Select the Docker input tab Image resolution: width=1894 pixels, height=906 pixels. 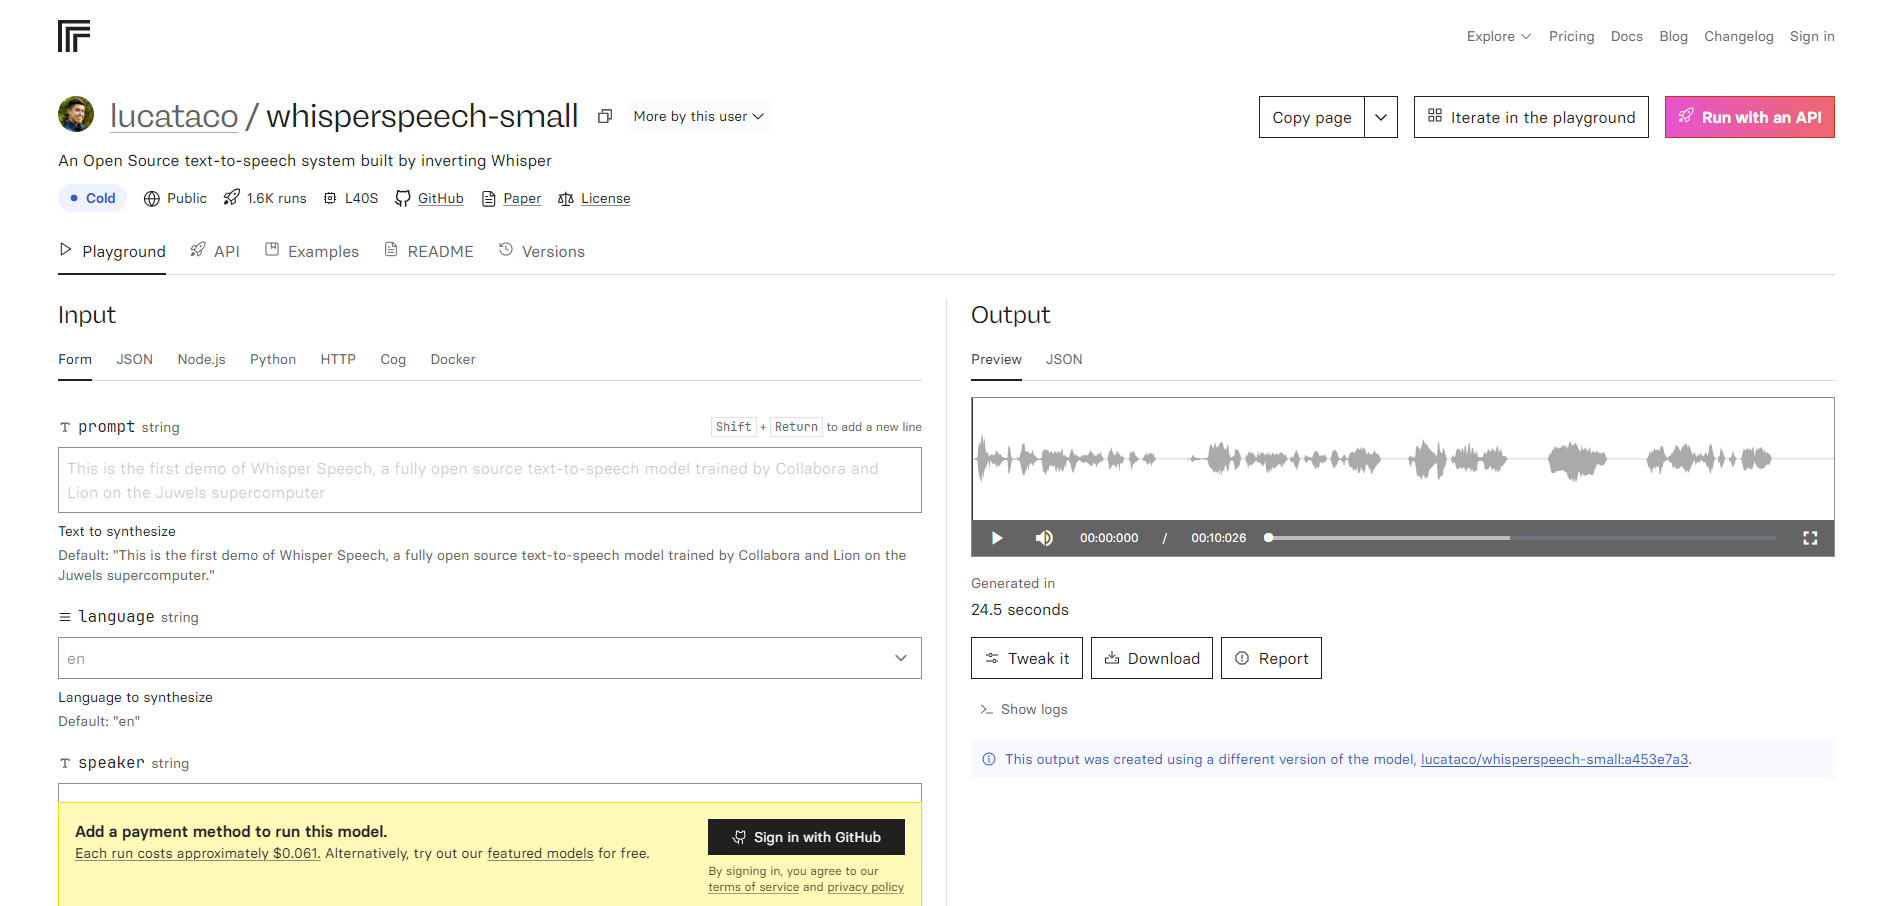click(x=453, y=359)
